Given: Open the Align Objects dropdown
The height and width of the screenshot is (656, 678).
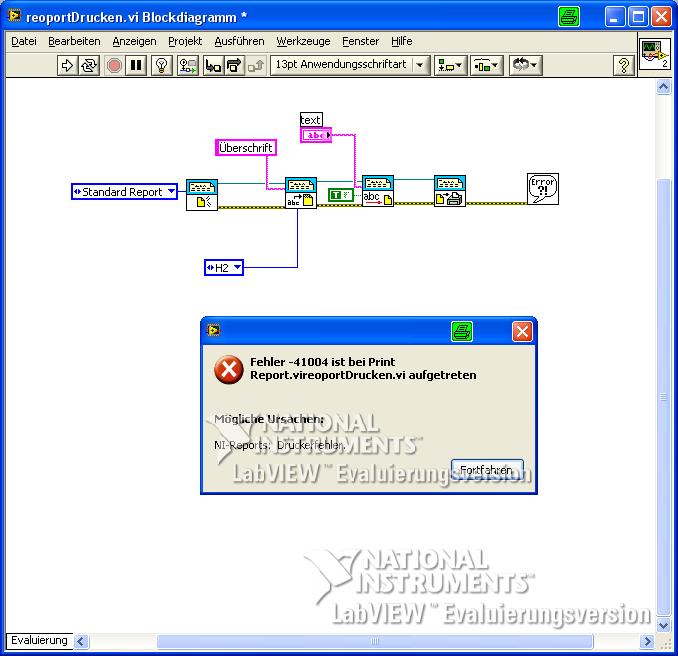Looking at the screenshot, I should (x=451, y=65).
